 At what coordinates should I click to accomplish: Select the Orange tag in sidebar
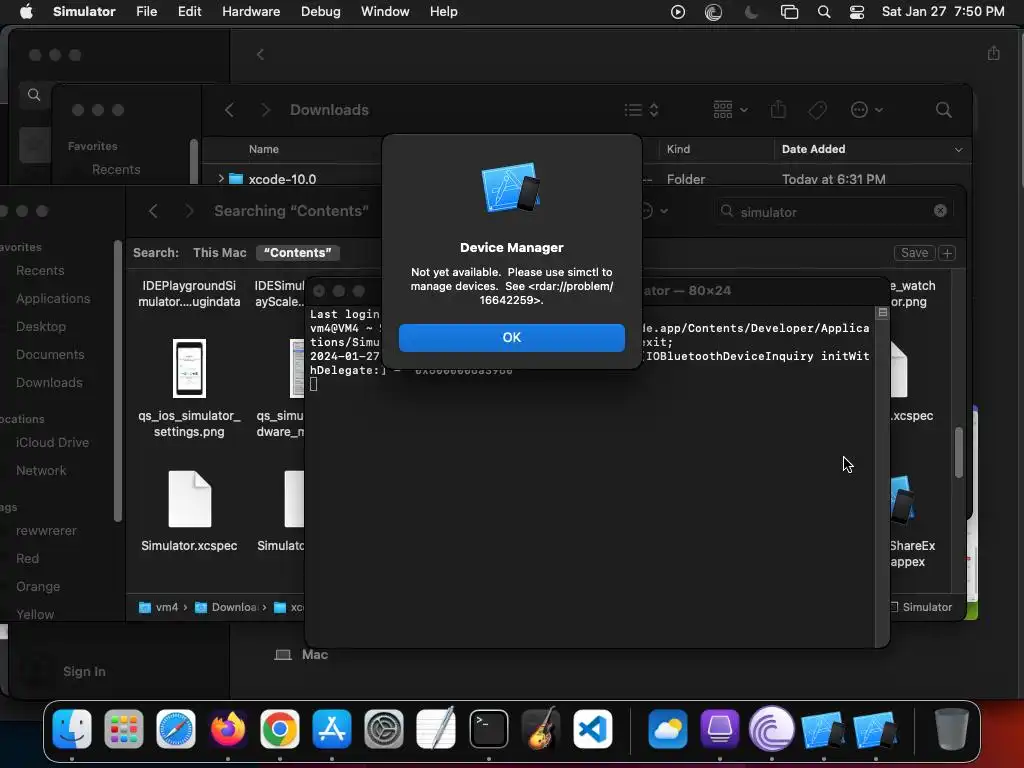click(x=38, y=586)
